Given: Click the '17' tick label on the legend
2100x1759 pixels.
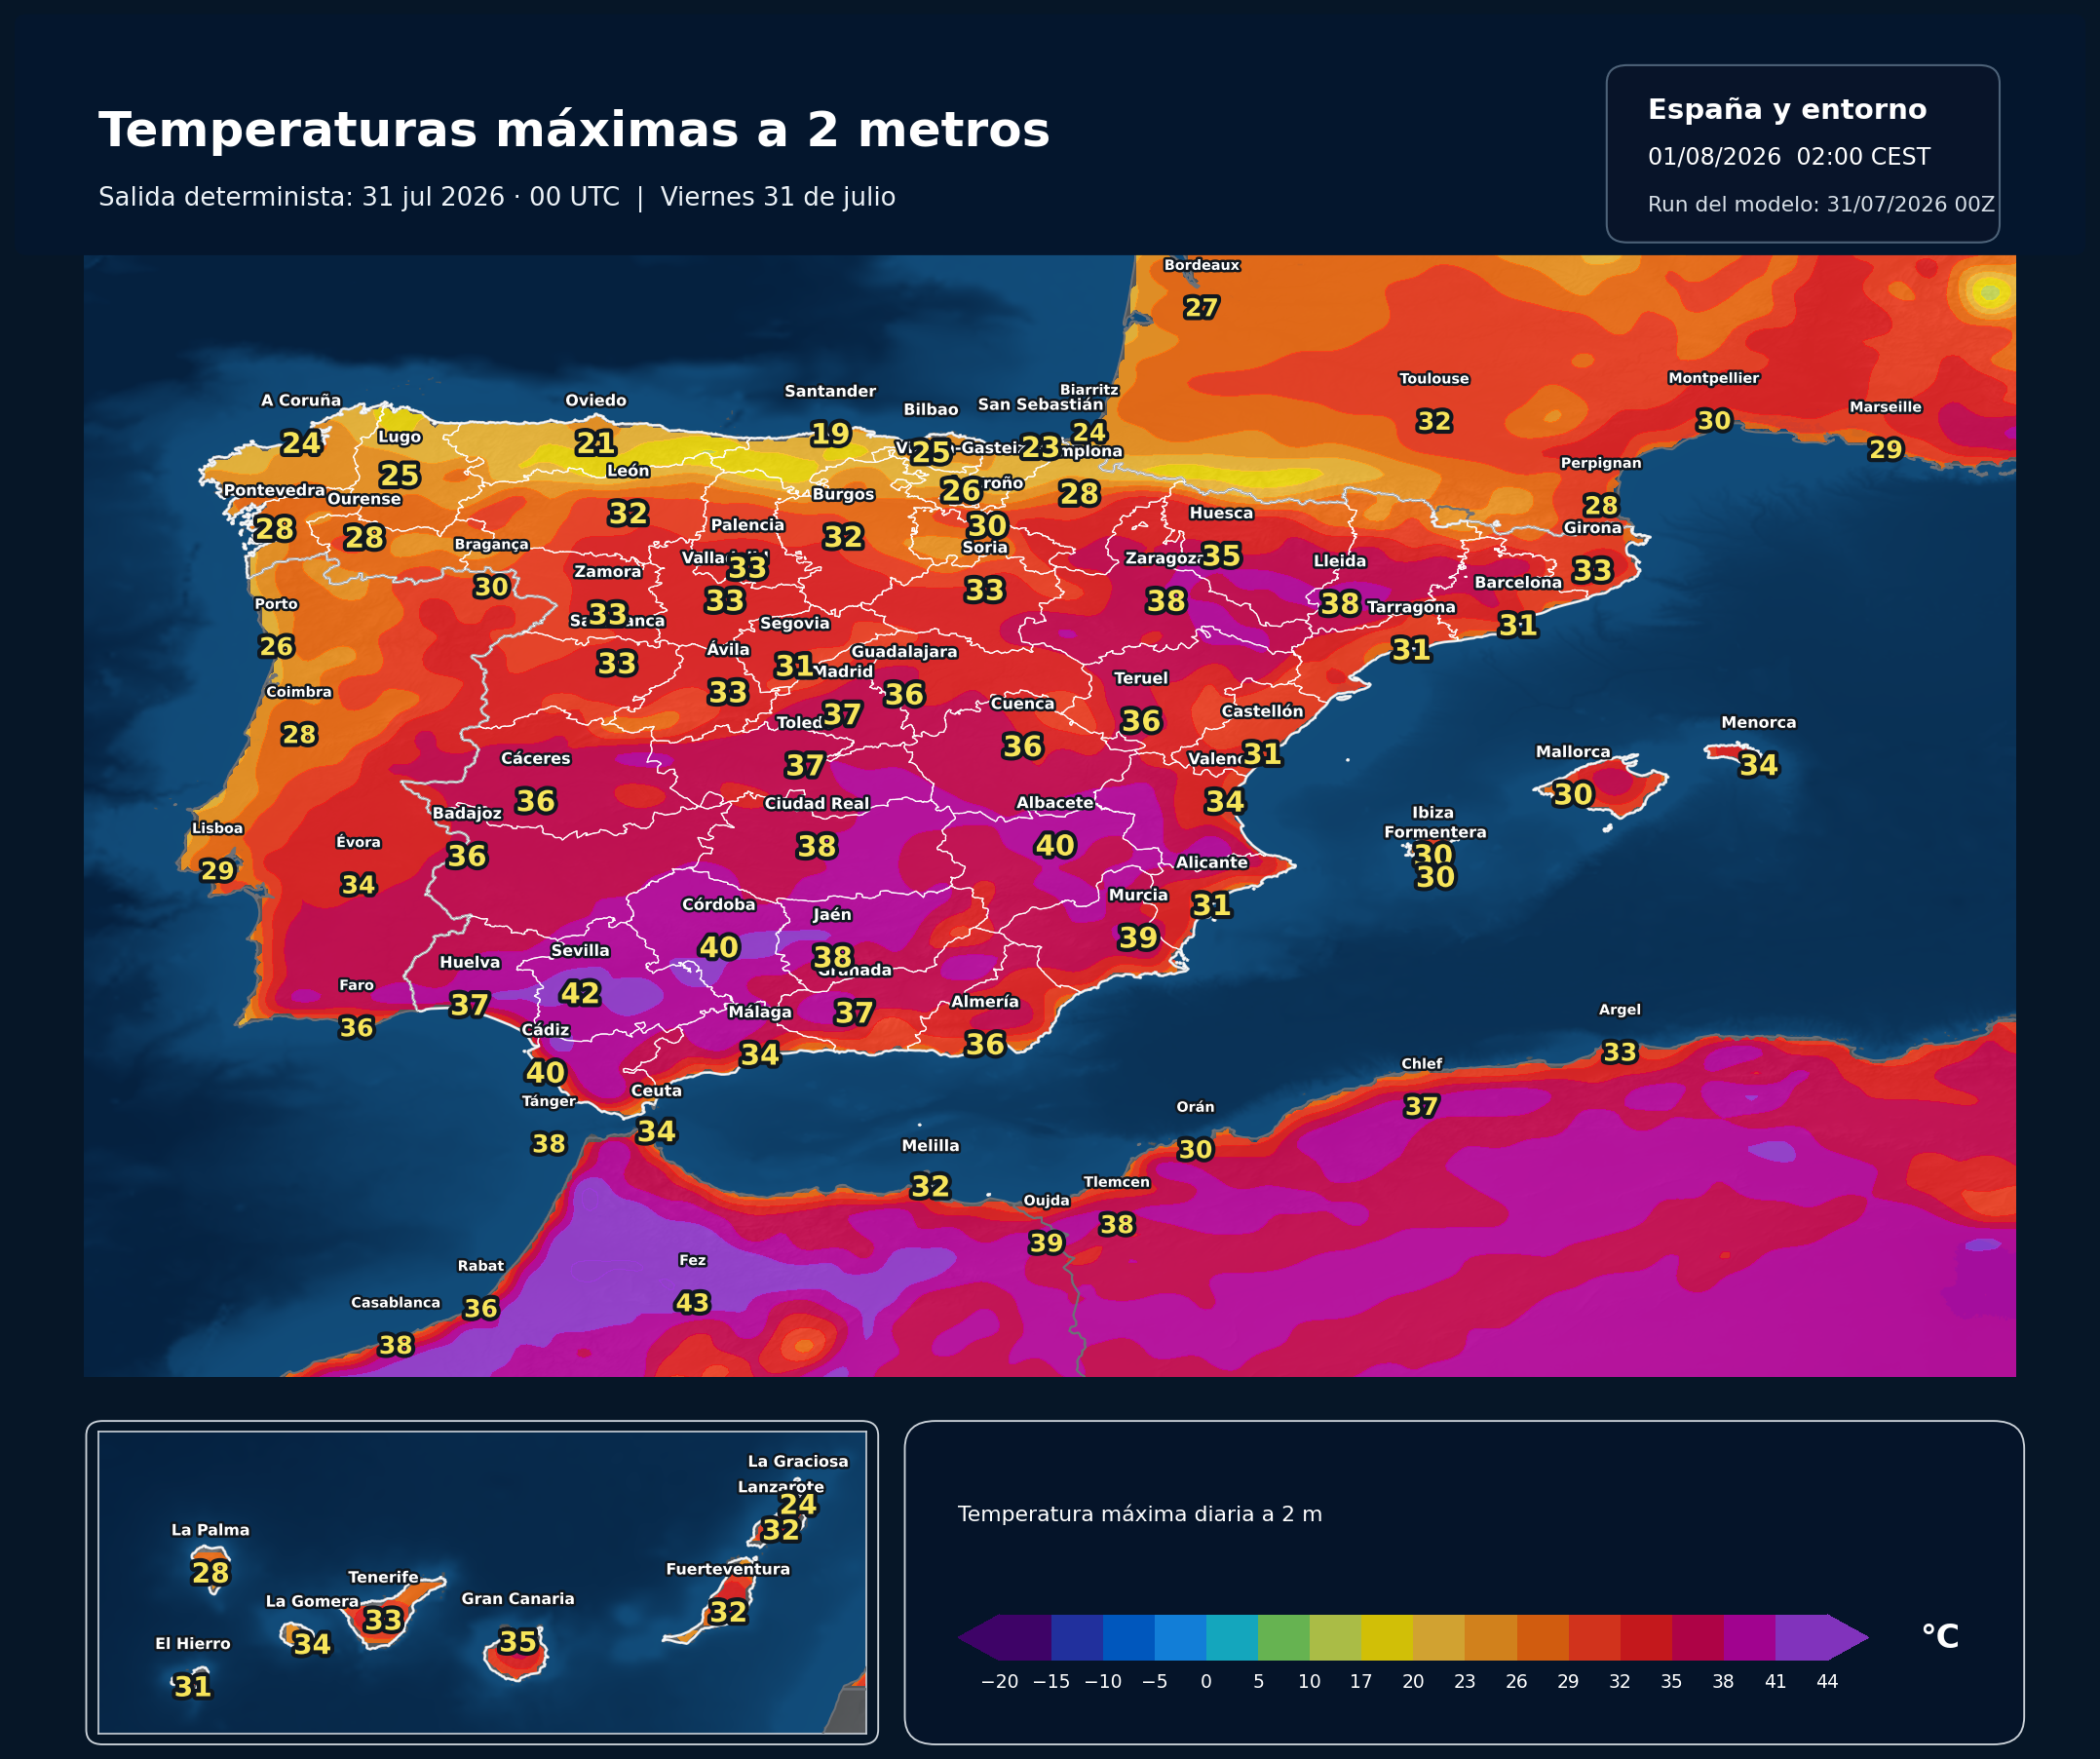Looking at the screenshot, I should (x=1361, y=1682).
